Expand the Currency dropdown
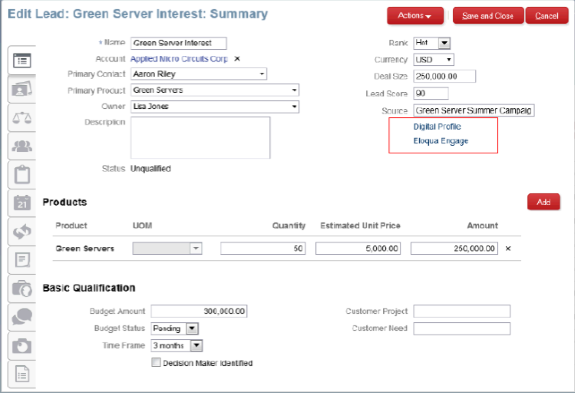Image resolution: width=575 pixels, height=393 pixels. coord(448,59)
